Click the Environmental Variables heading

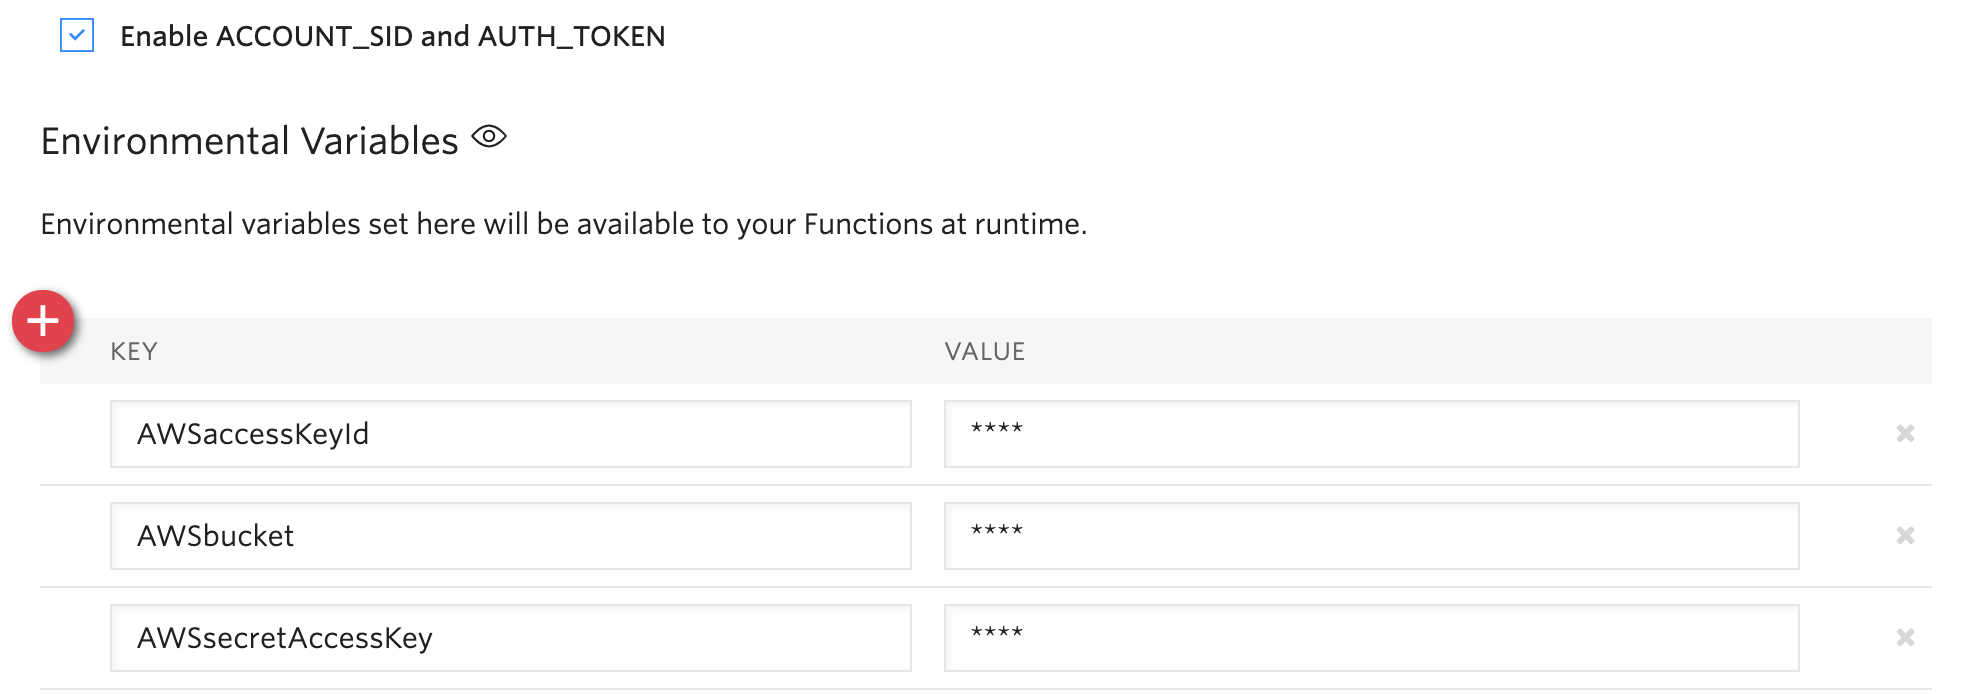click(249, 141)
